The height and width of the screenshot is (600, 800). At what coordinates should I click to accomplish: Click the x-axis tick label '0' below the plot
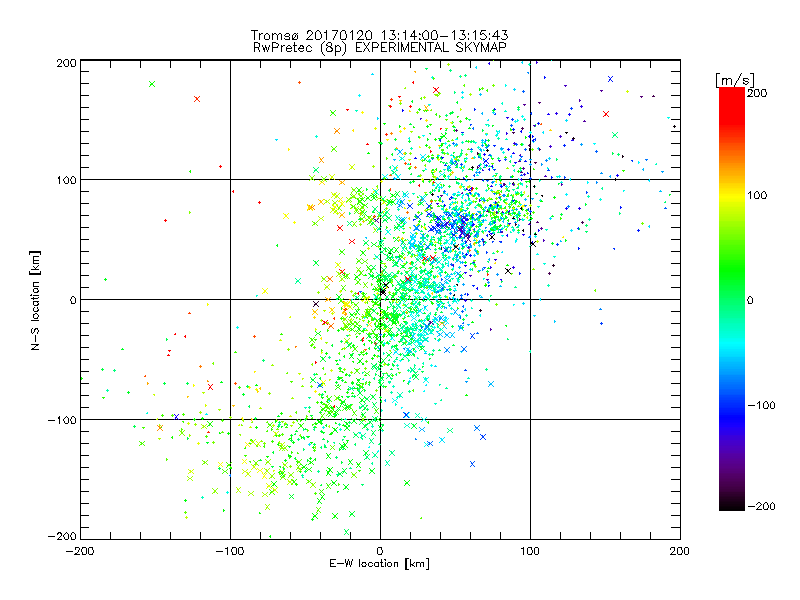(x=380, y=551)
